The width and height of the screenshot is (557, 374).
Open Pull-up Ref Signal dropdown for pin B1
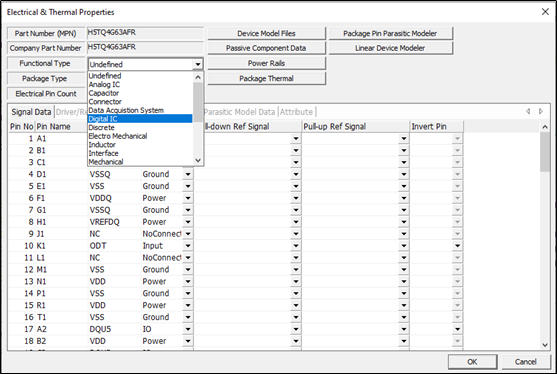[404, 151]
